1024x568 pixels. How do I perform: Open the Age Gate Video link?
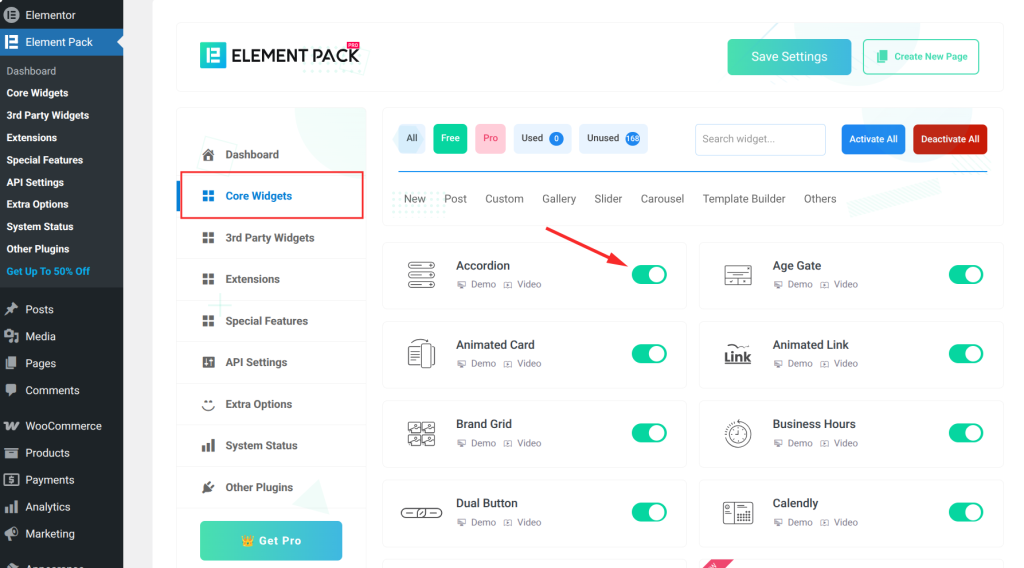click(x=839, y=285)
